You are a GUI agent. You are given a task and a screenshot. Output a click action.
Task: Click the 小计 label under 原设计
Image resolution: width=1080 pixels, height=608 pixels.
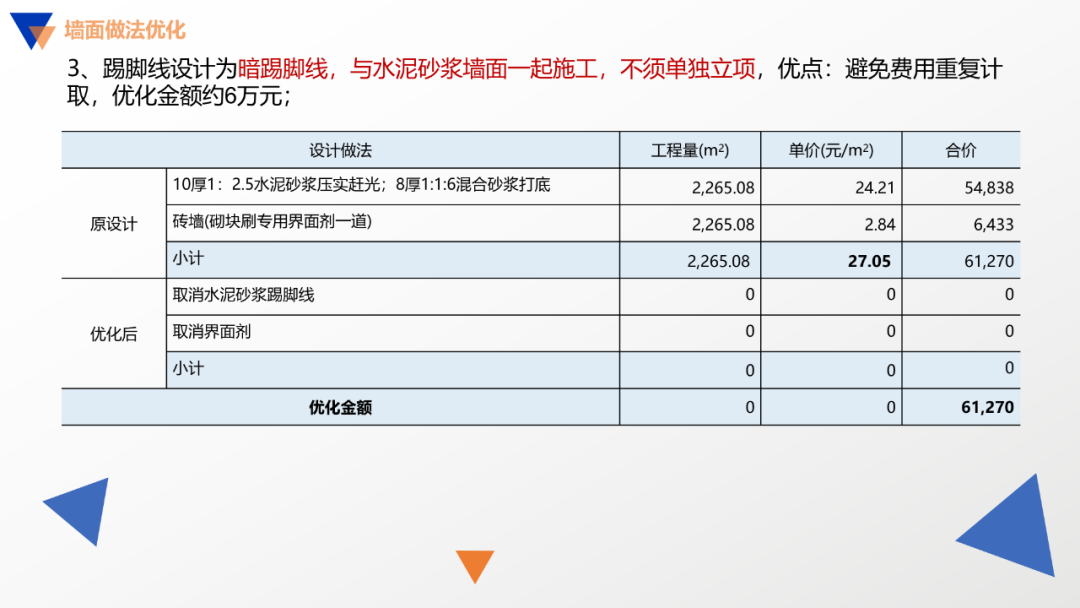point(188,258)
